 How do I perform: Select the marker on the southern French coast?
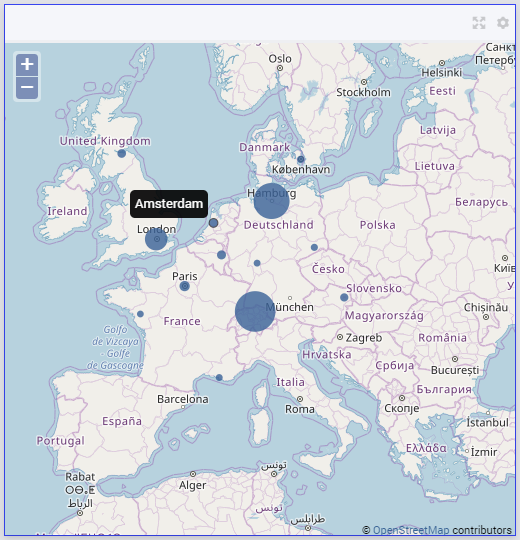click(x=219, y=377)
